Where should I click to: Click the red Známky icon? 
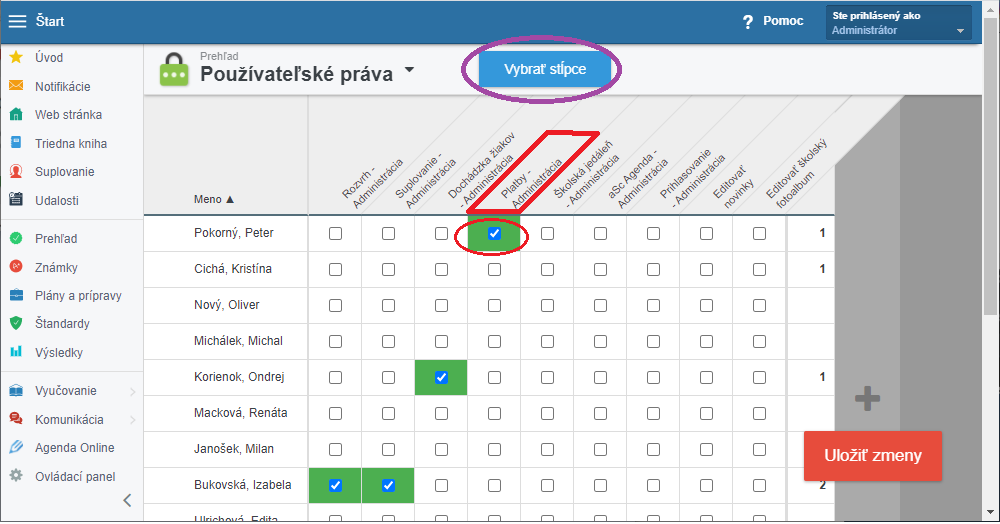coord(16,267)
